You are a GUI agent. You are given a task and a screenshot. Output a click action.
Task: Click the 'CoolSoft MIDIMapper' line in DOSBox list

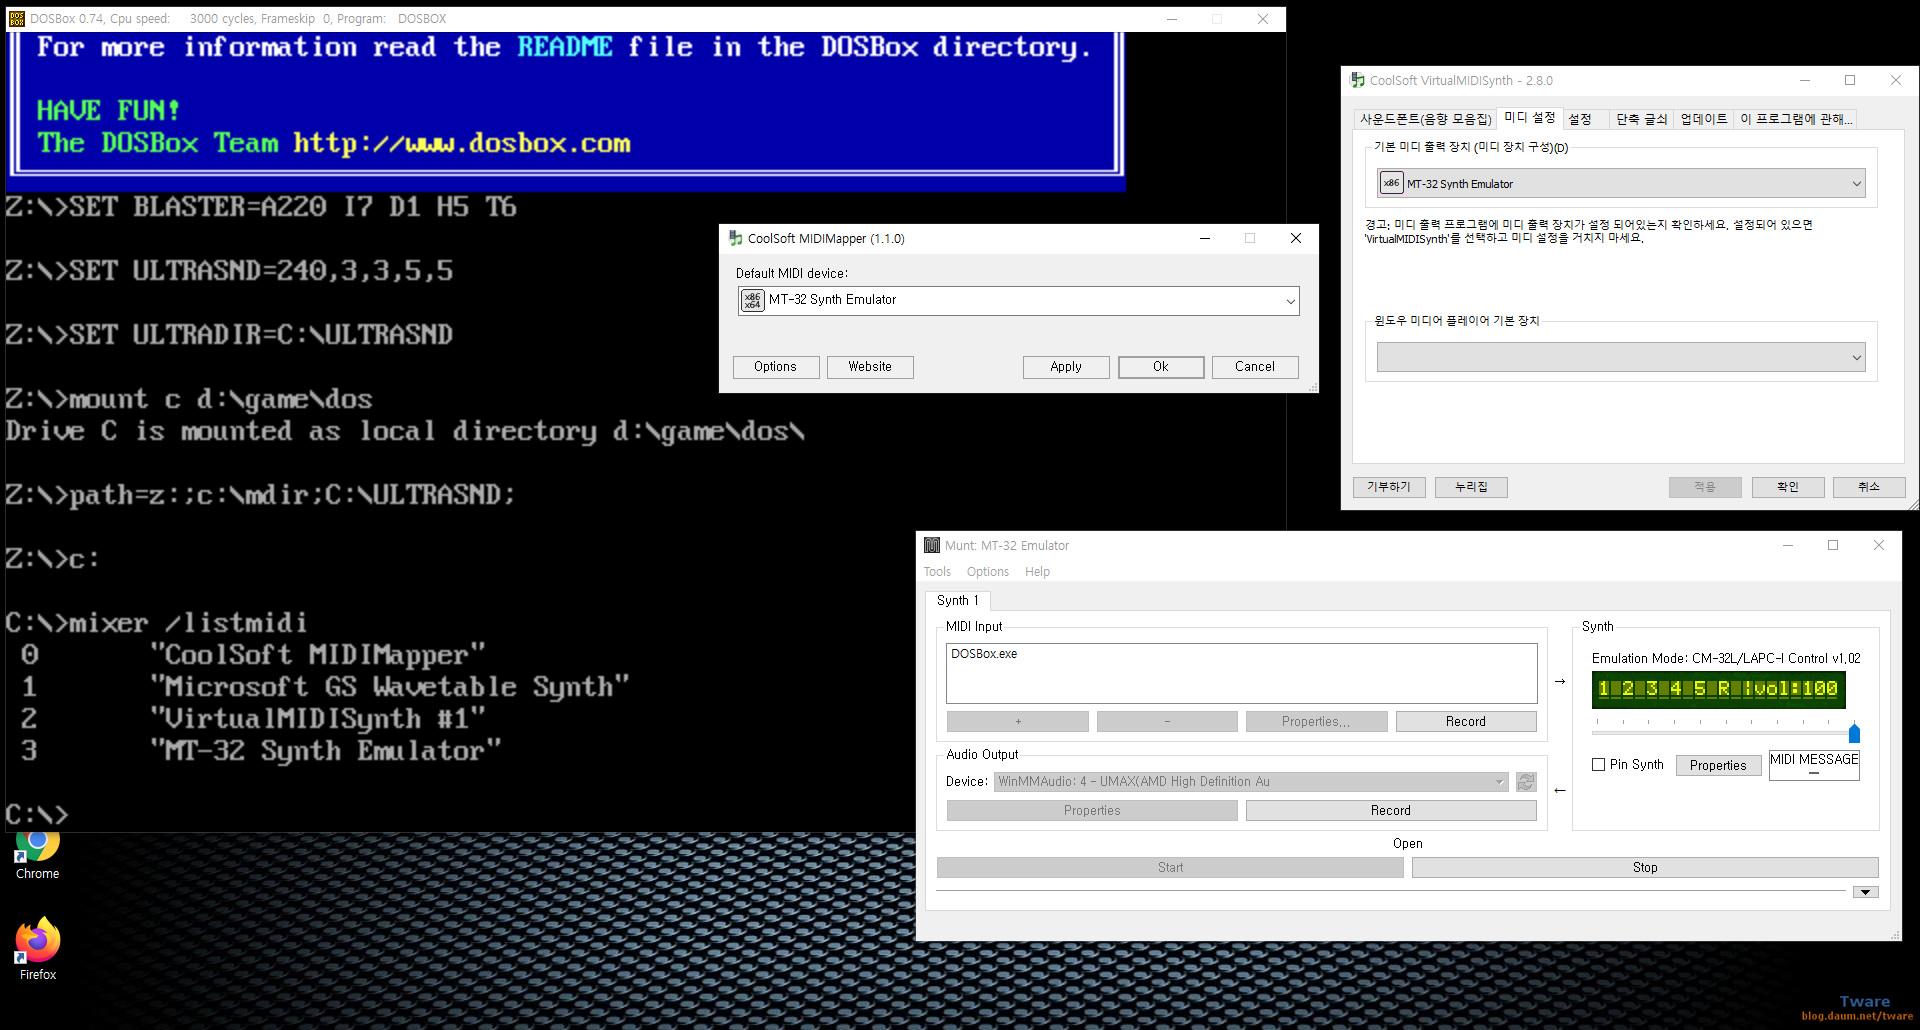(x=319, y=655)
